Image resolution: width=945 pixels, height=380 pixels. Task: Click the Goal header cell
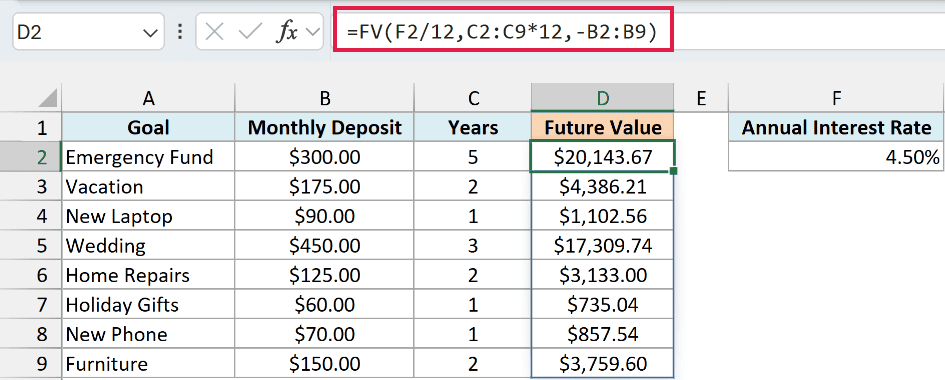(148, 128)
